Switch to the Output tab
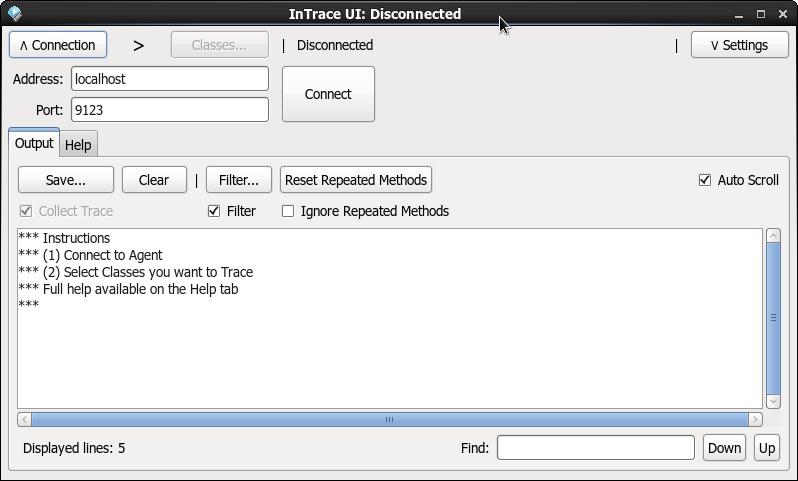Screen dimensions: 798x481 tap(34, 144)
